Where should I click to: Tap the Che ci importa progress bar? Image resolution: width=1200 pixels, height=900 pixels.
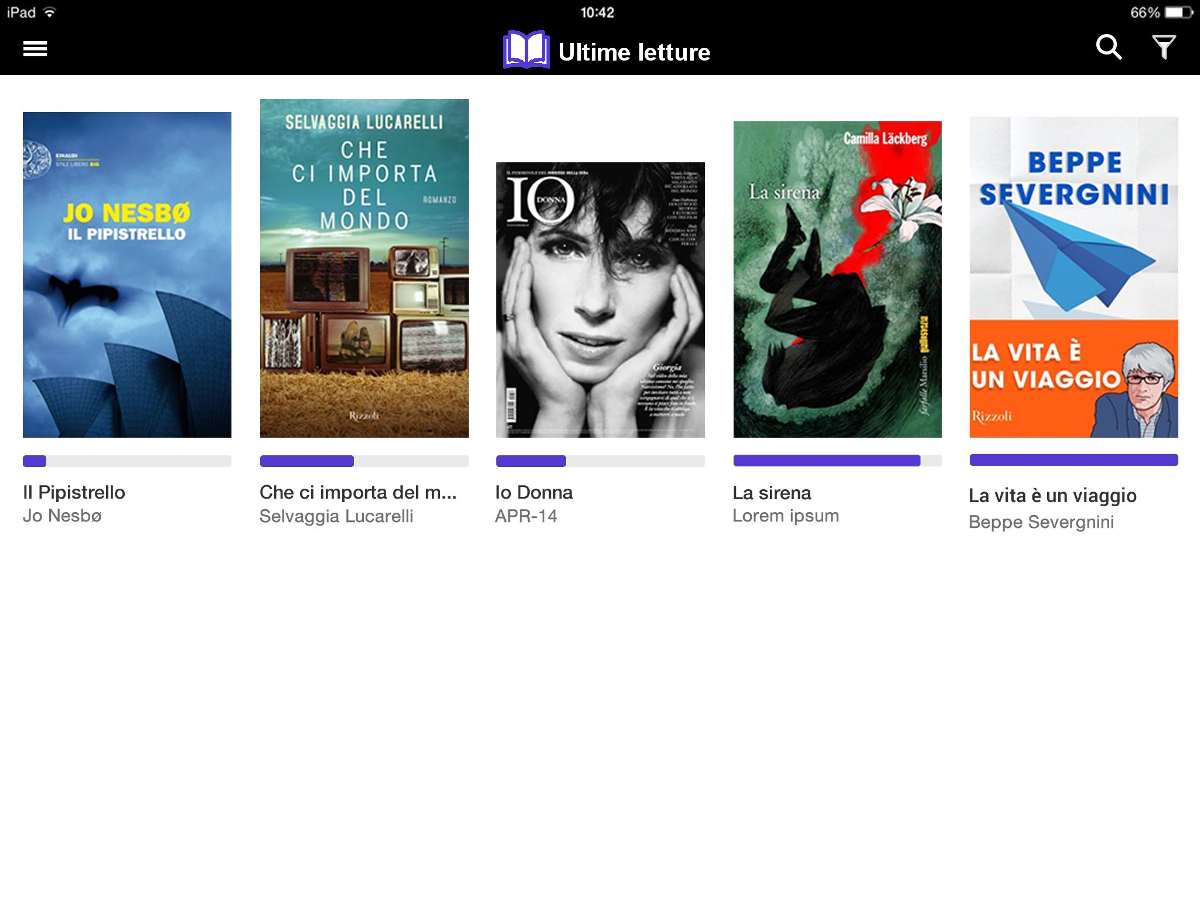pos(364,461)
